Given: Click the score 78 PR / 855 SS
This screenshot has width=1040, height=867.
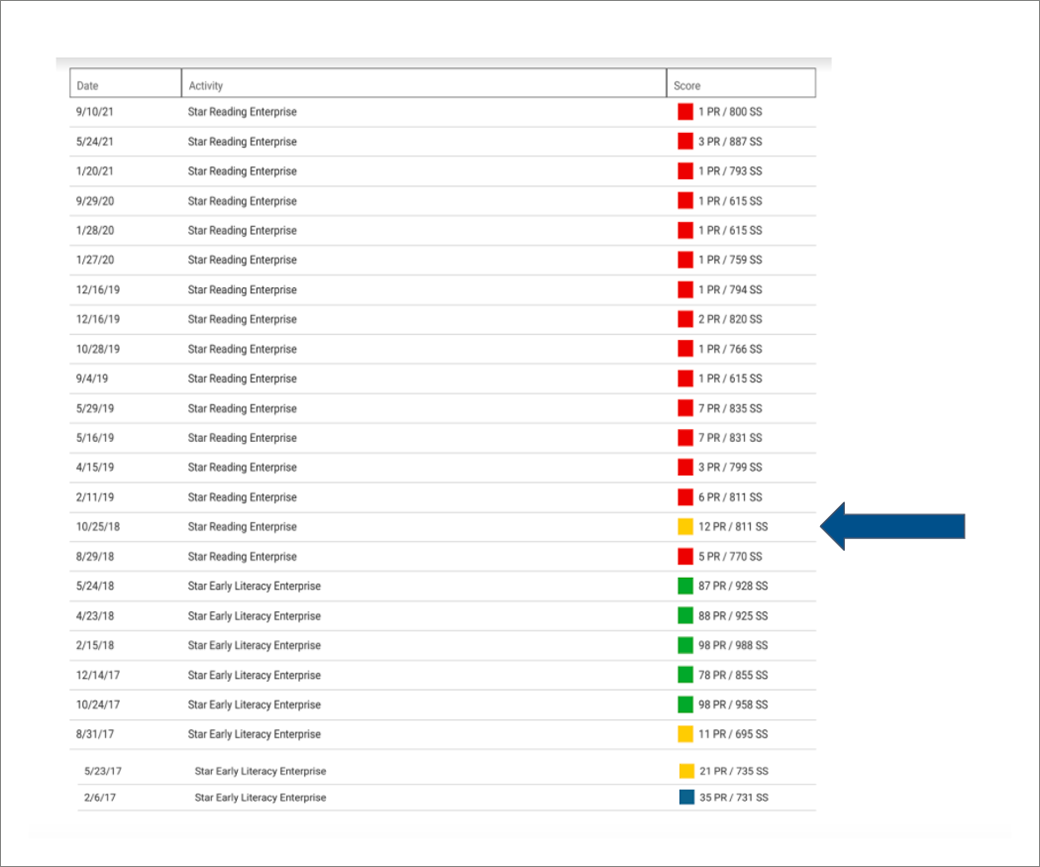Looking at the screenshot, I should [x=733, y=675].
